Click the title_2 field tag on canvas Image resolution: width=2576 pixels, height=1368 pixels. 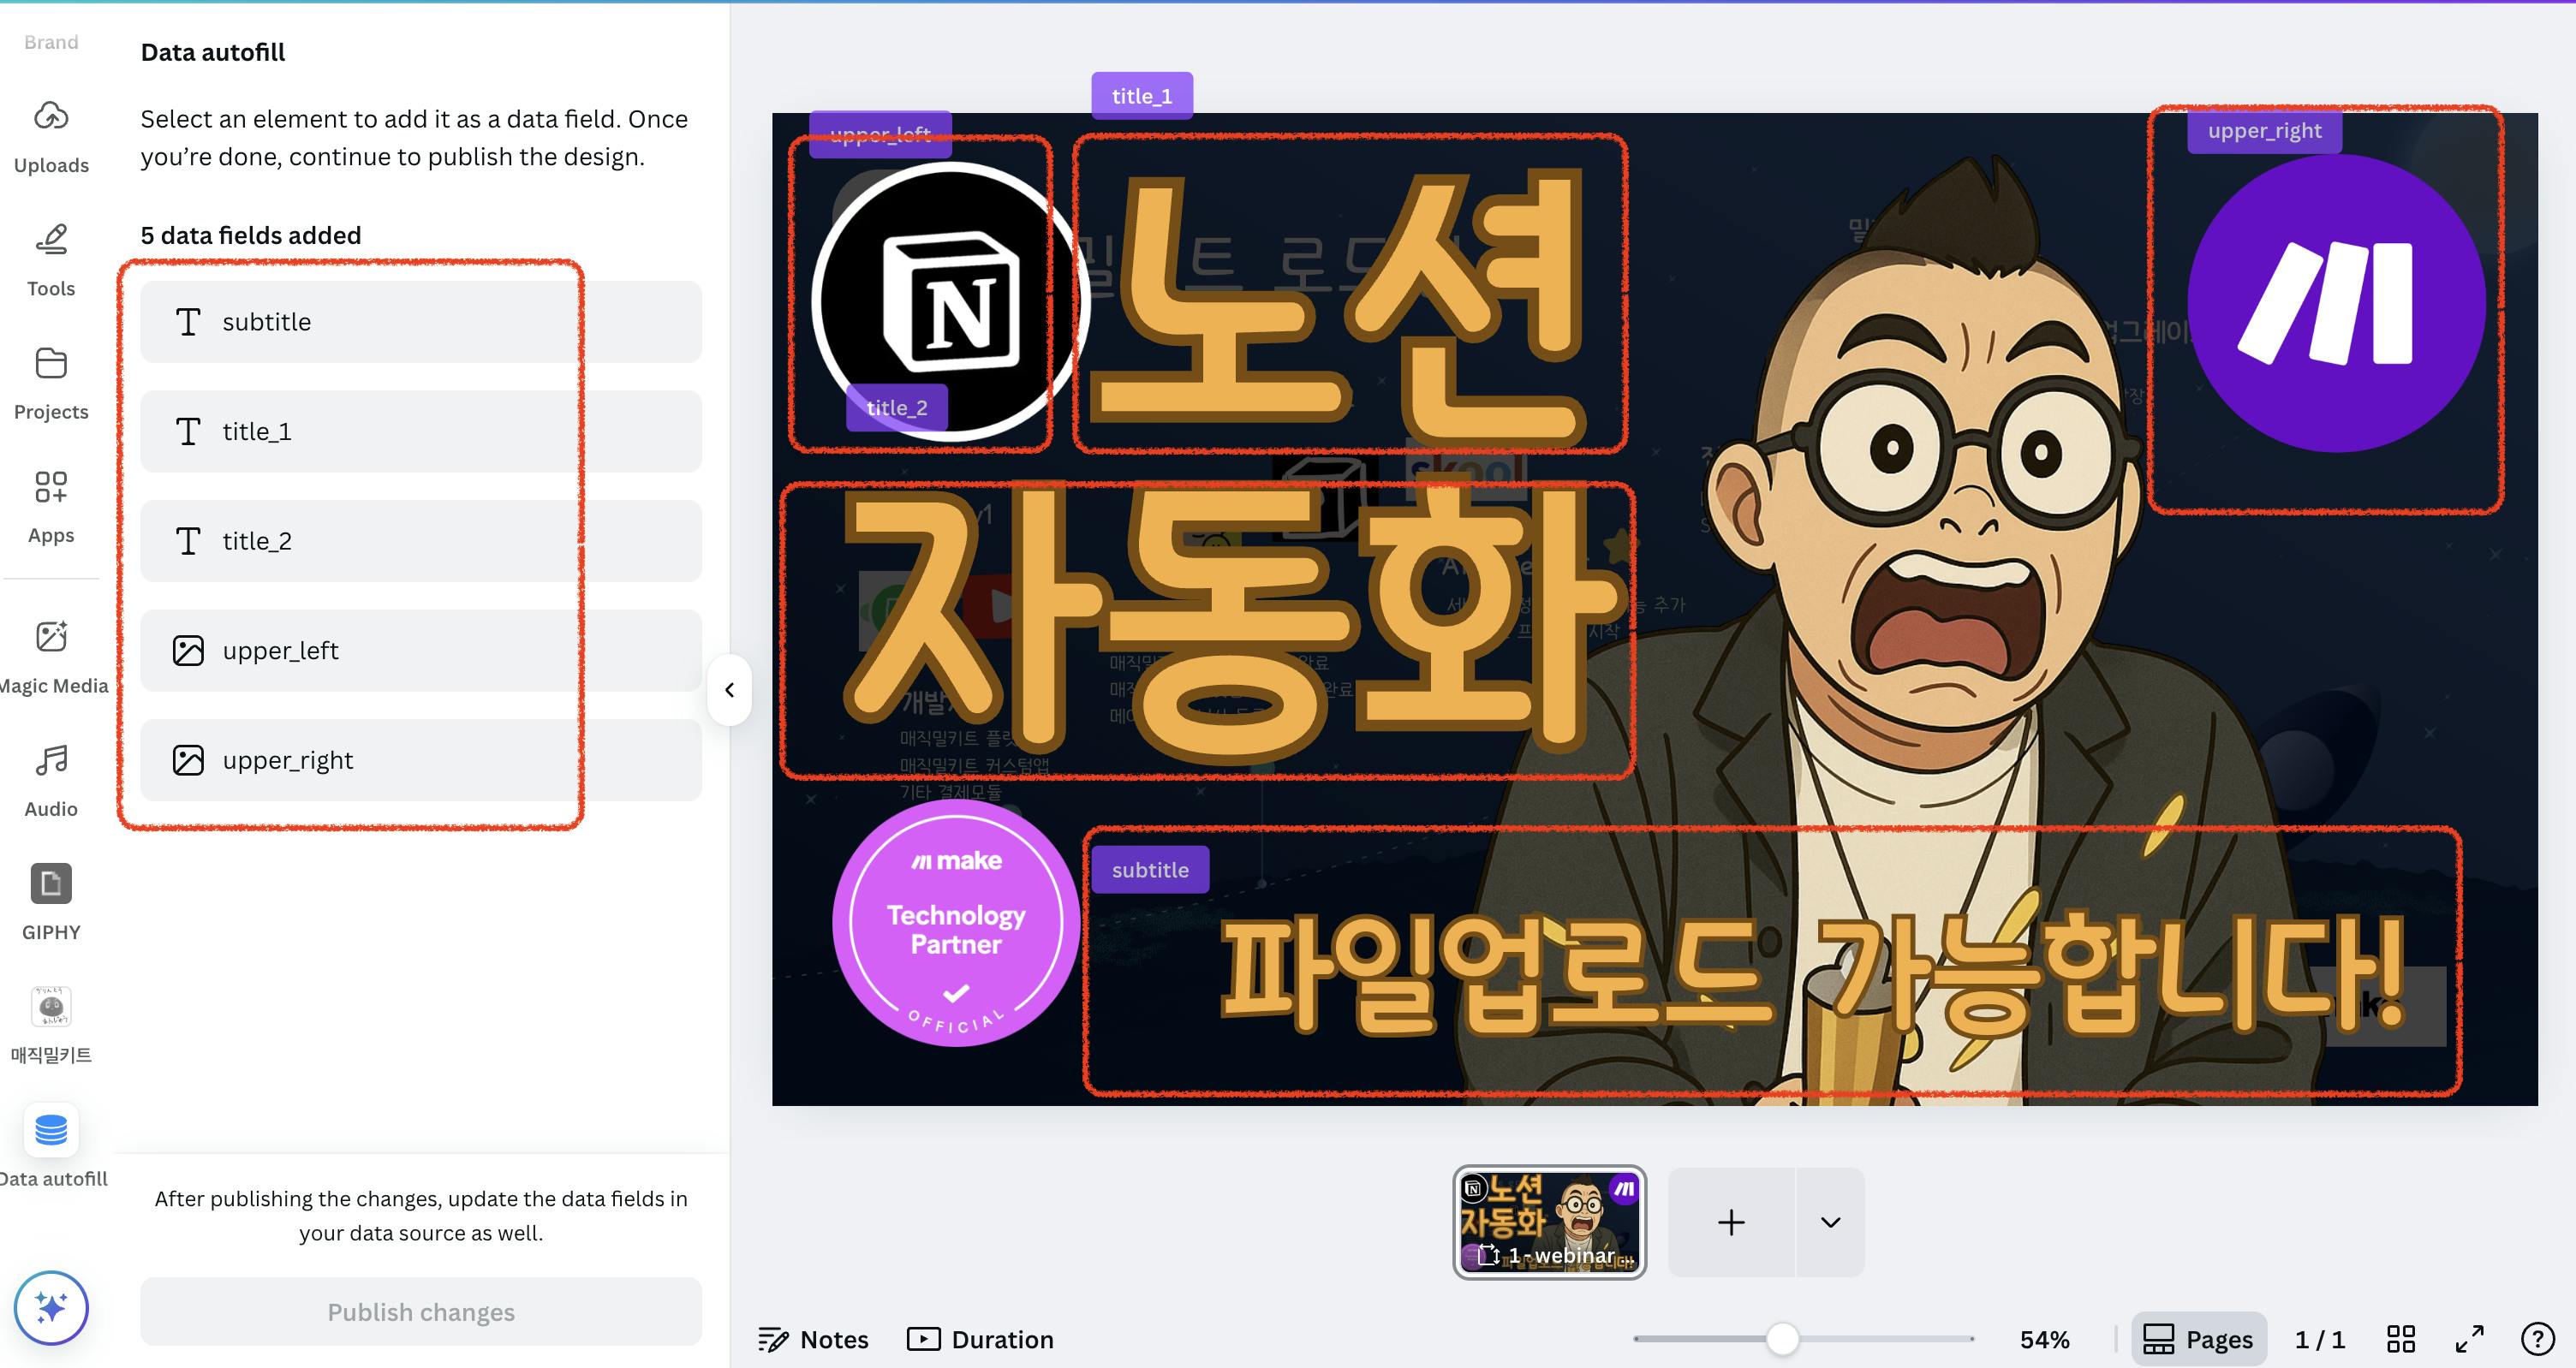pyautogui.click(x=897, y=407)
